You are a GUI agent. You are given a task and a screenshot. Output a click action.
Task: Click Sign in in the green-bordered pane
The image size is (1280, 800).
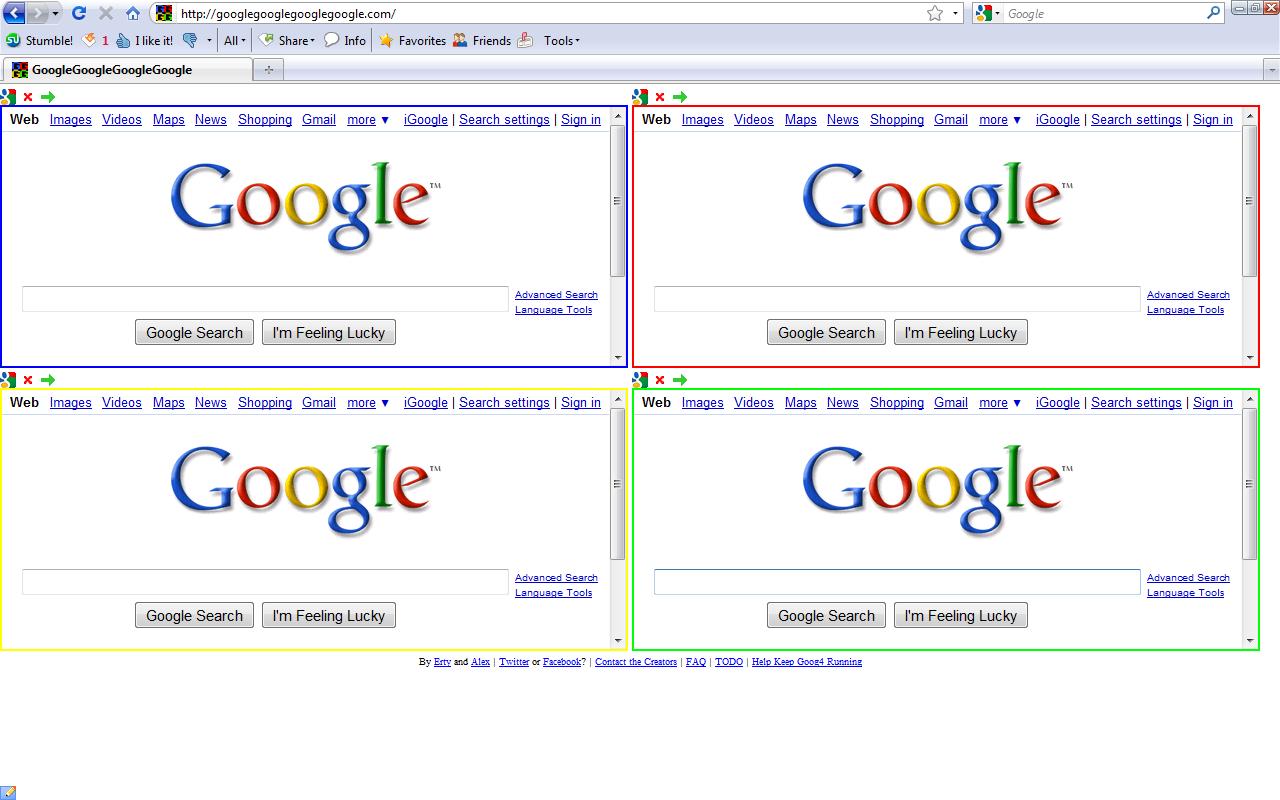click(1213, 403)
